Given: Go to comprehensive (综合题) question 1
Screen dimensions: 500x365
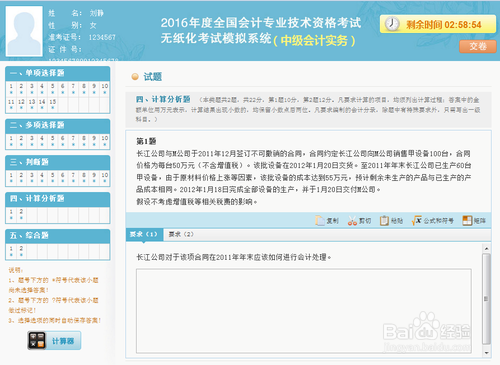Looking at the screenshot, I should point(11,251).
